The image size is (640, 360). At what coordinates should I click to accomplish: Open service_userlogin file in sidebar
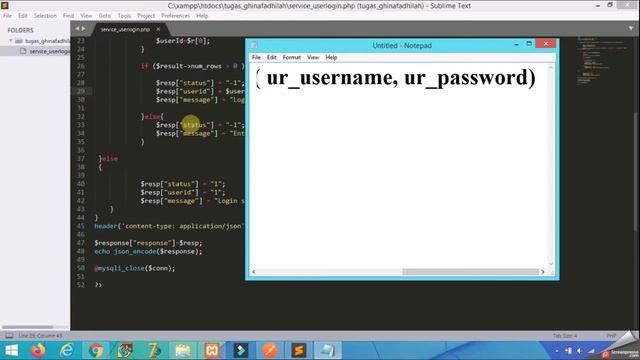point(49,51)
